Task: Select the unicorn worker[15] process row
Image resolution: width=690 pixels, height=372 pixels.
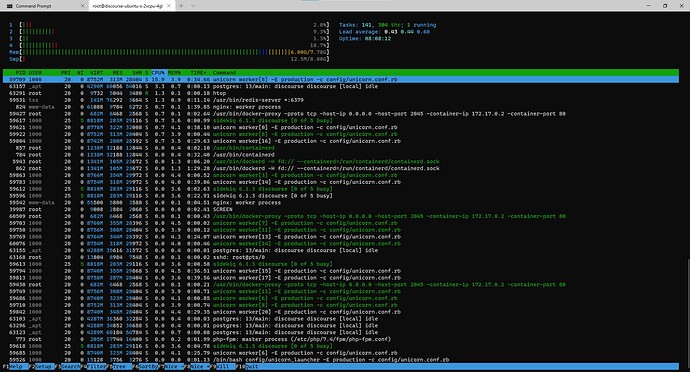Action: (341, 271)
